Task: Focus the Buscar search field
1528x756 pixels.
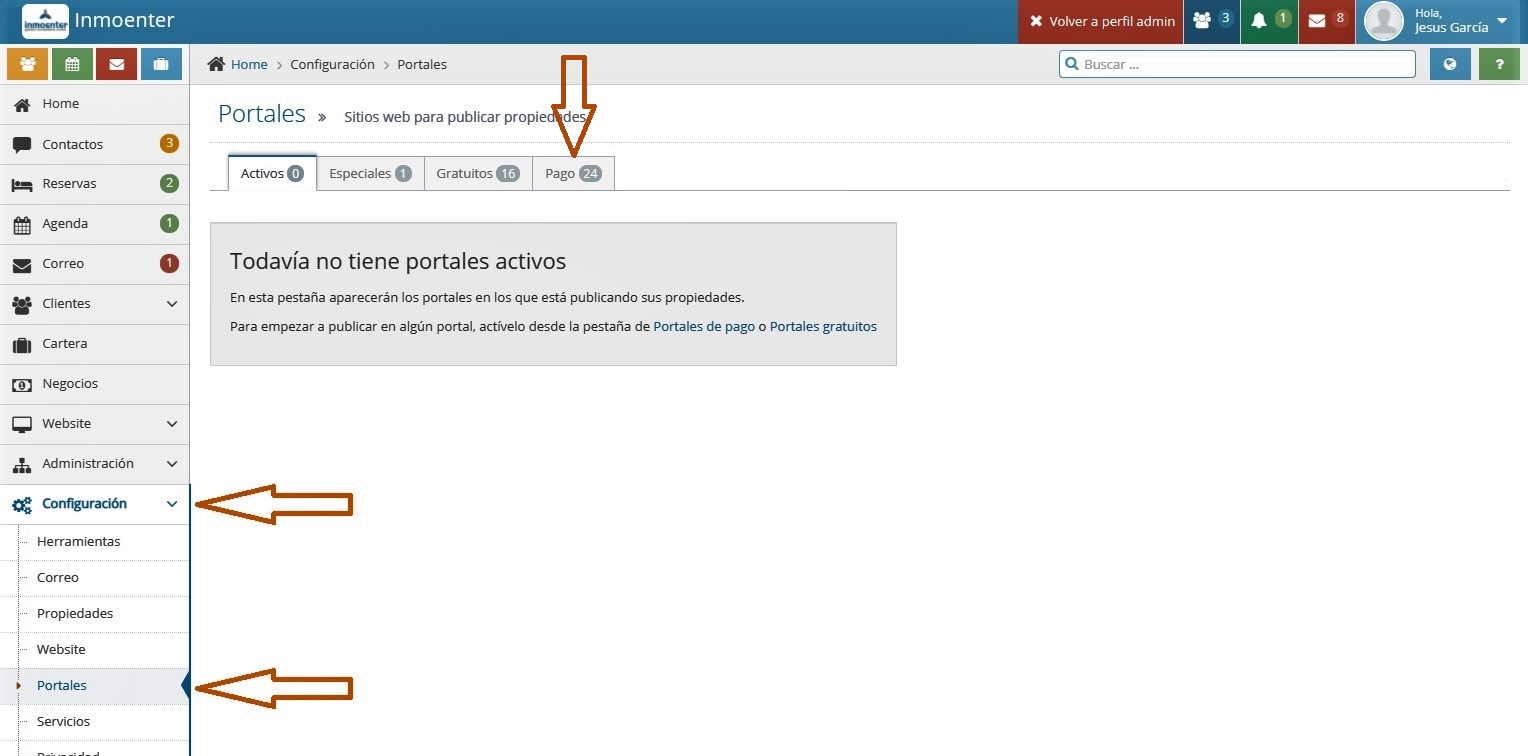Action: [1237, 64]
